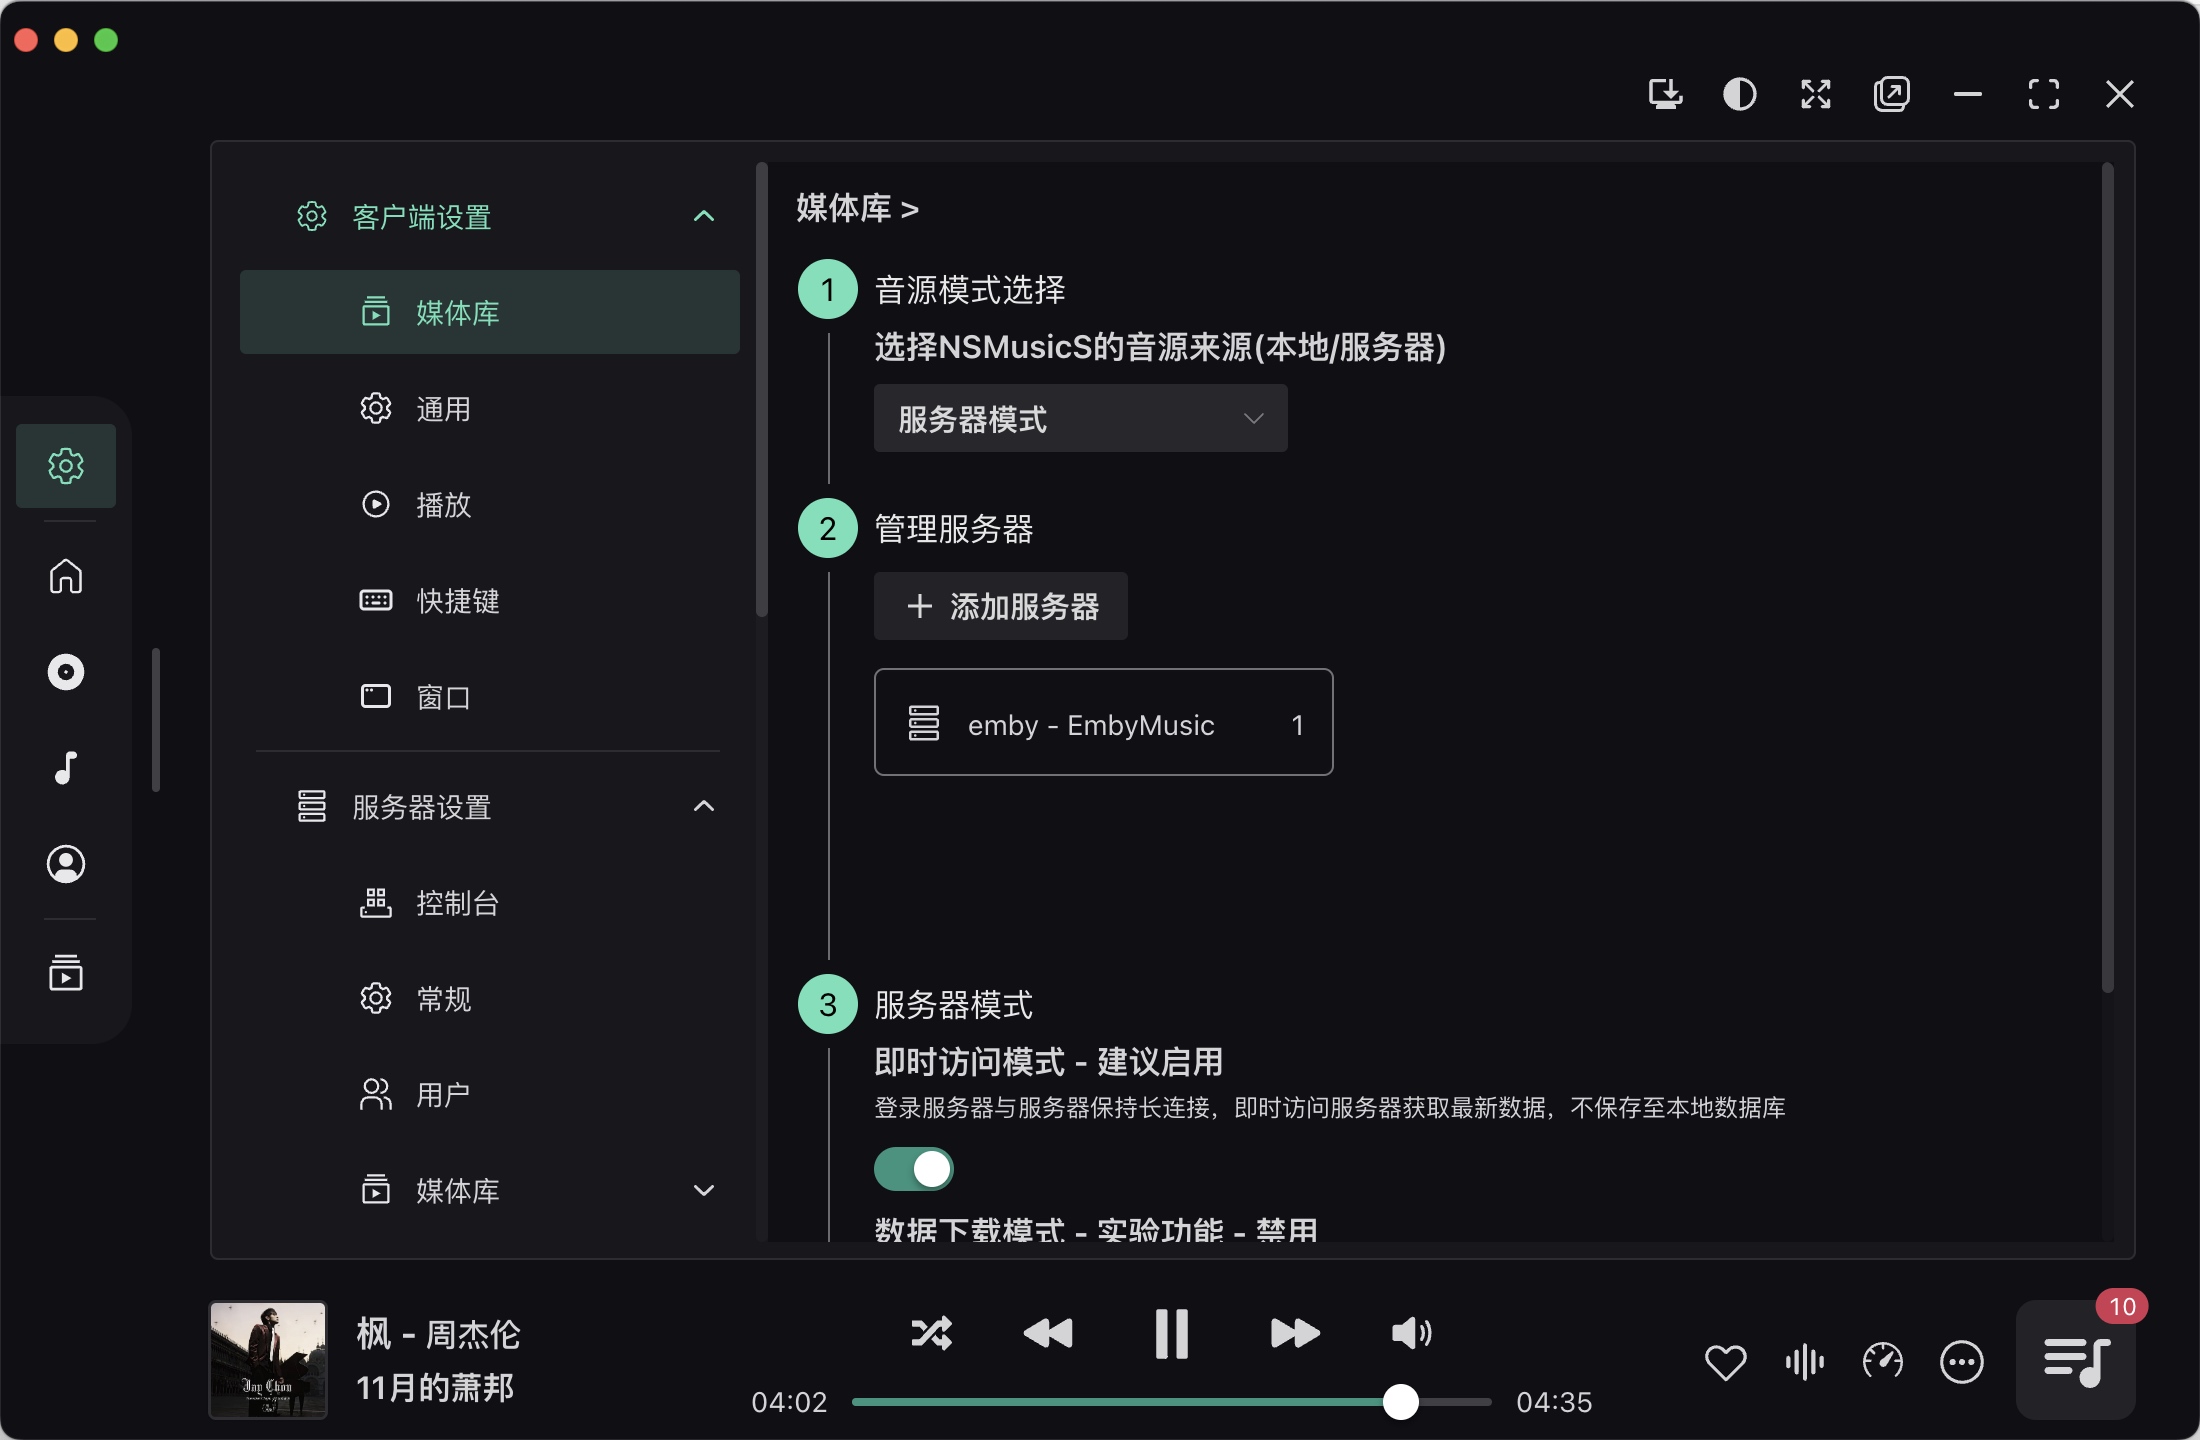Open the songs music note icon
This screenshot has width=2200, height=1440.
pos(66,768)
